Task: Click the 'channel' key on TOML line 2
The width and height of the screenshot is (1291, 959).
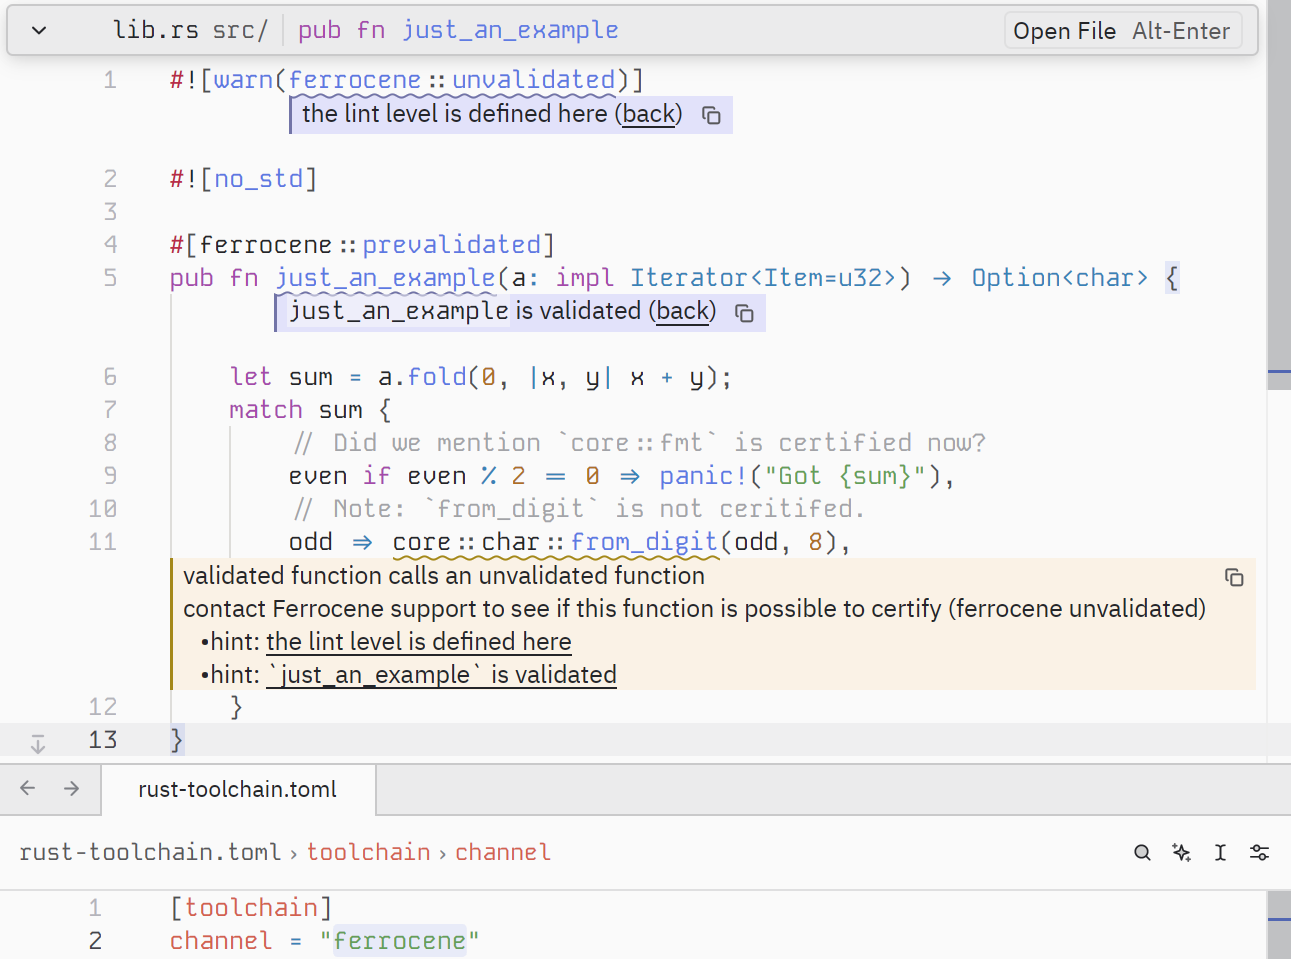Action: click(x=221, y=941)
